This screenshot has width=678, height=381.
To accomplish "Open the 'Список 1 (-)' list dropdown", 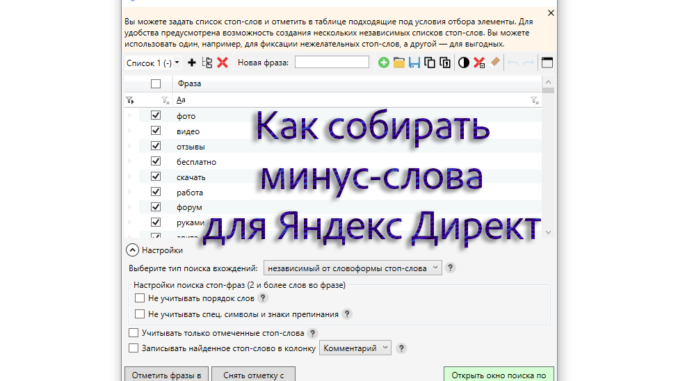I will tap(153, 63).
